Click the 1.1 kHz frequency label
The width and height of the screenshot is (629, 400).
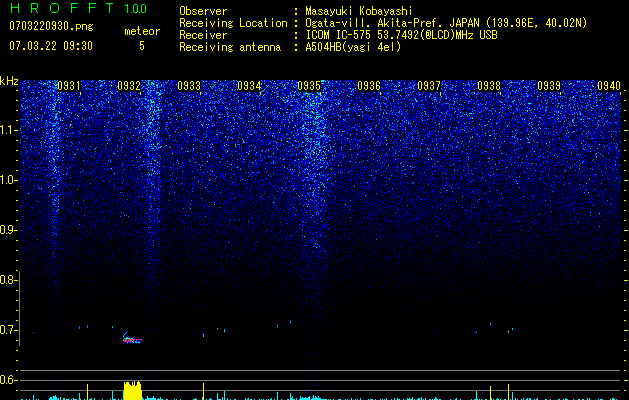point(9,130)
